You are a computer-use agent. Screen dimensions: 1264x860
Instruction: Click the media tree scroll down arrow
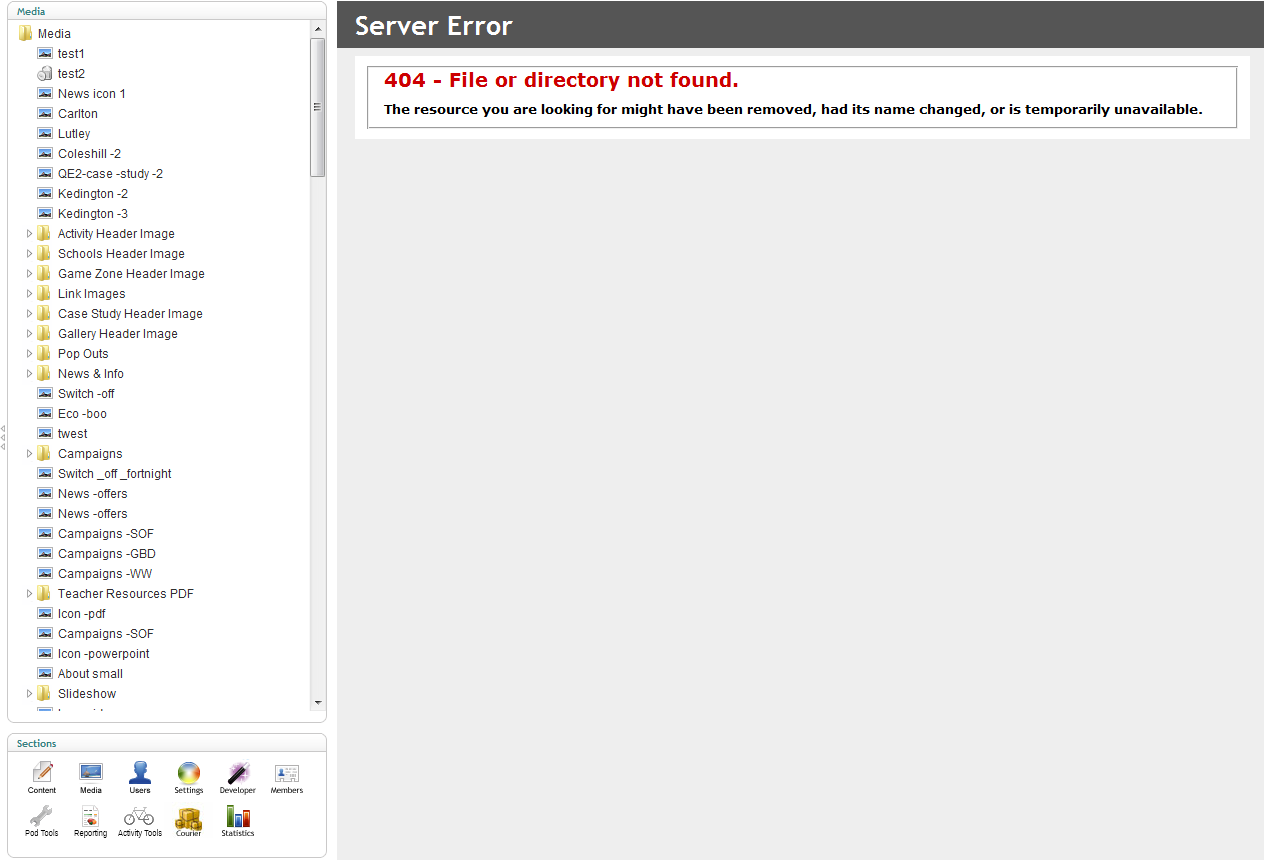(x=318, y=703)
